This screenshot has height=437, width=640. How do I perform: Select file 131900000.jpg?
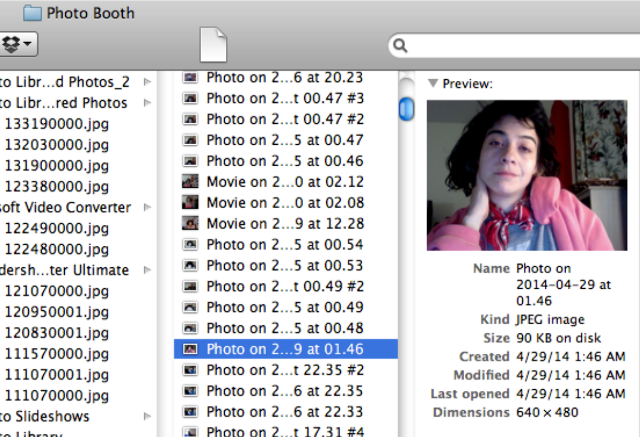tap(56, 166)
